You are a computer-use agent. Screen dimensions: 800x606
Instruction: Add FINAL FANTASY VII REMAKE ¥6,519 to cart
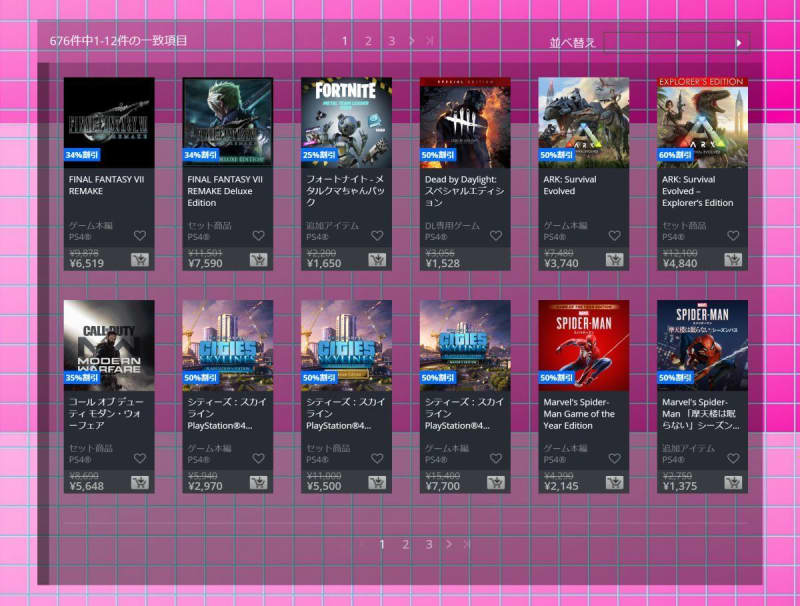139,260
